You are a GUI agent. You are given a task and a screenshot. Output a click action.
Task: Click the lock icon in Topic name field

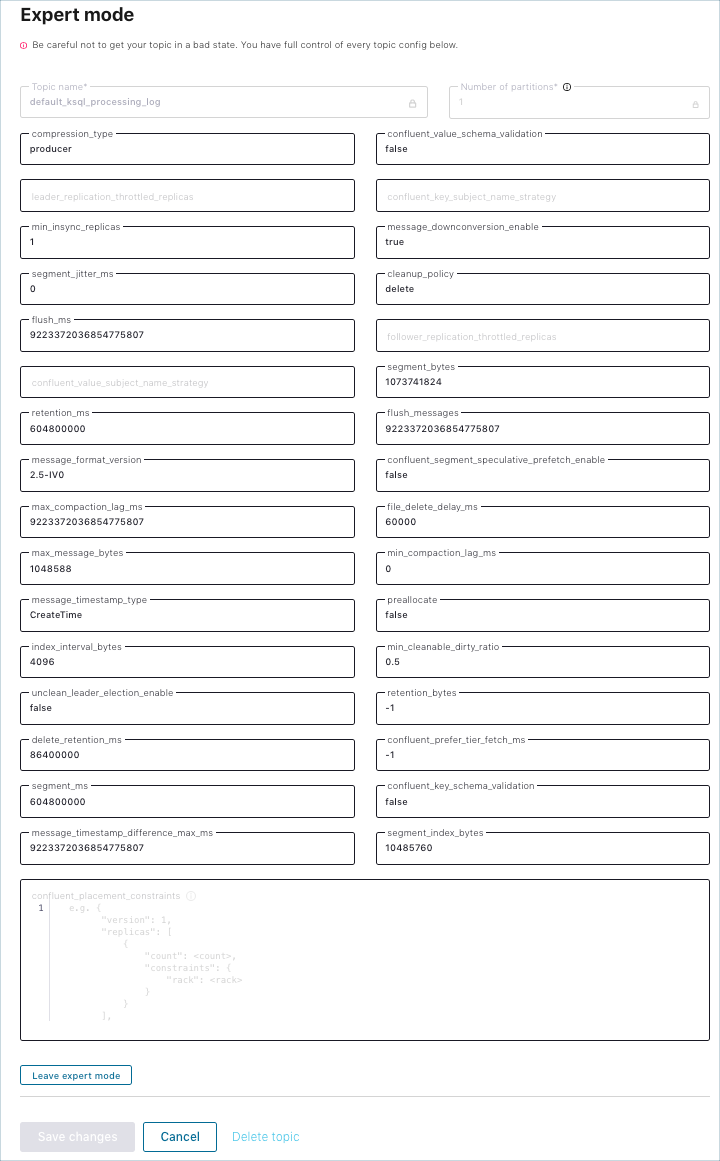point(412,103)
